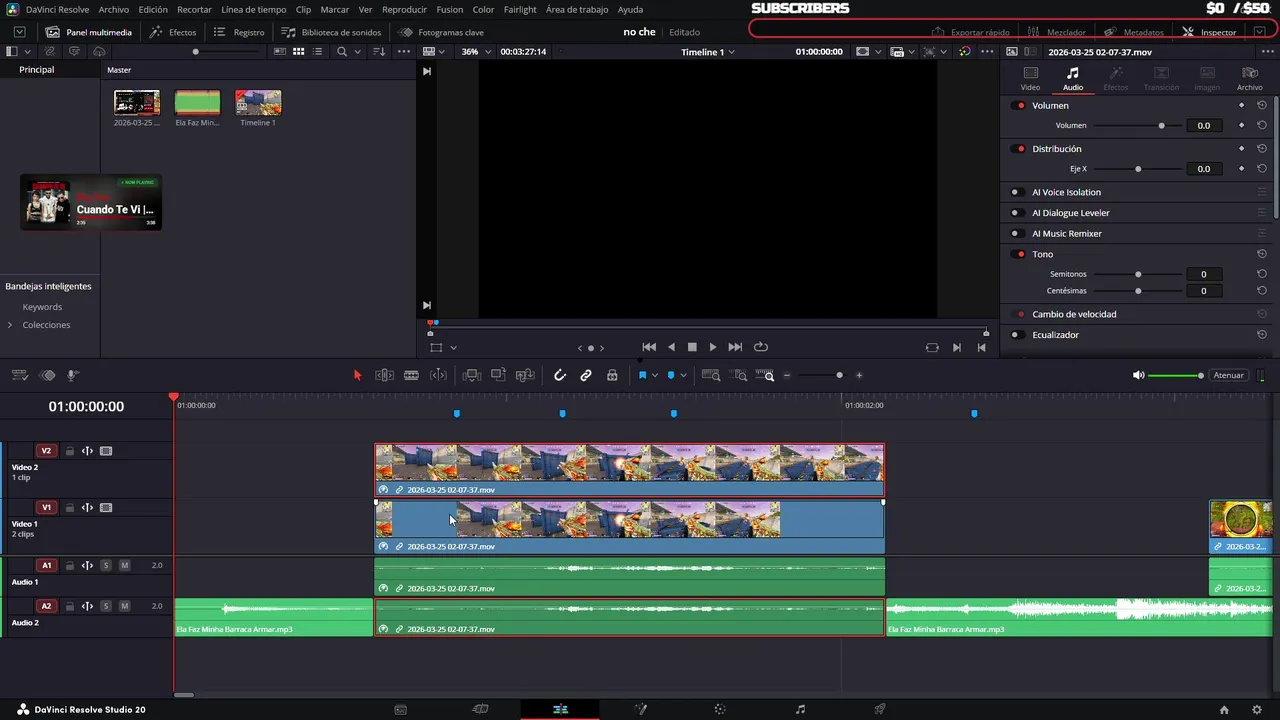Lock the Video 1 track
This screenshot has height=720, width=1280.
[70, 508]
